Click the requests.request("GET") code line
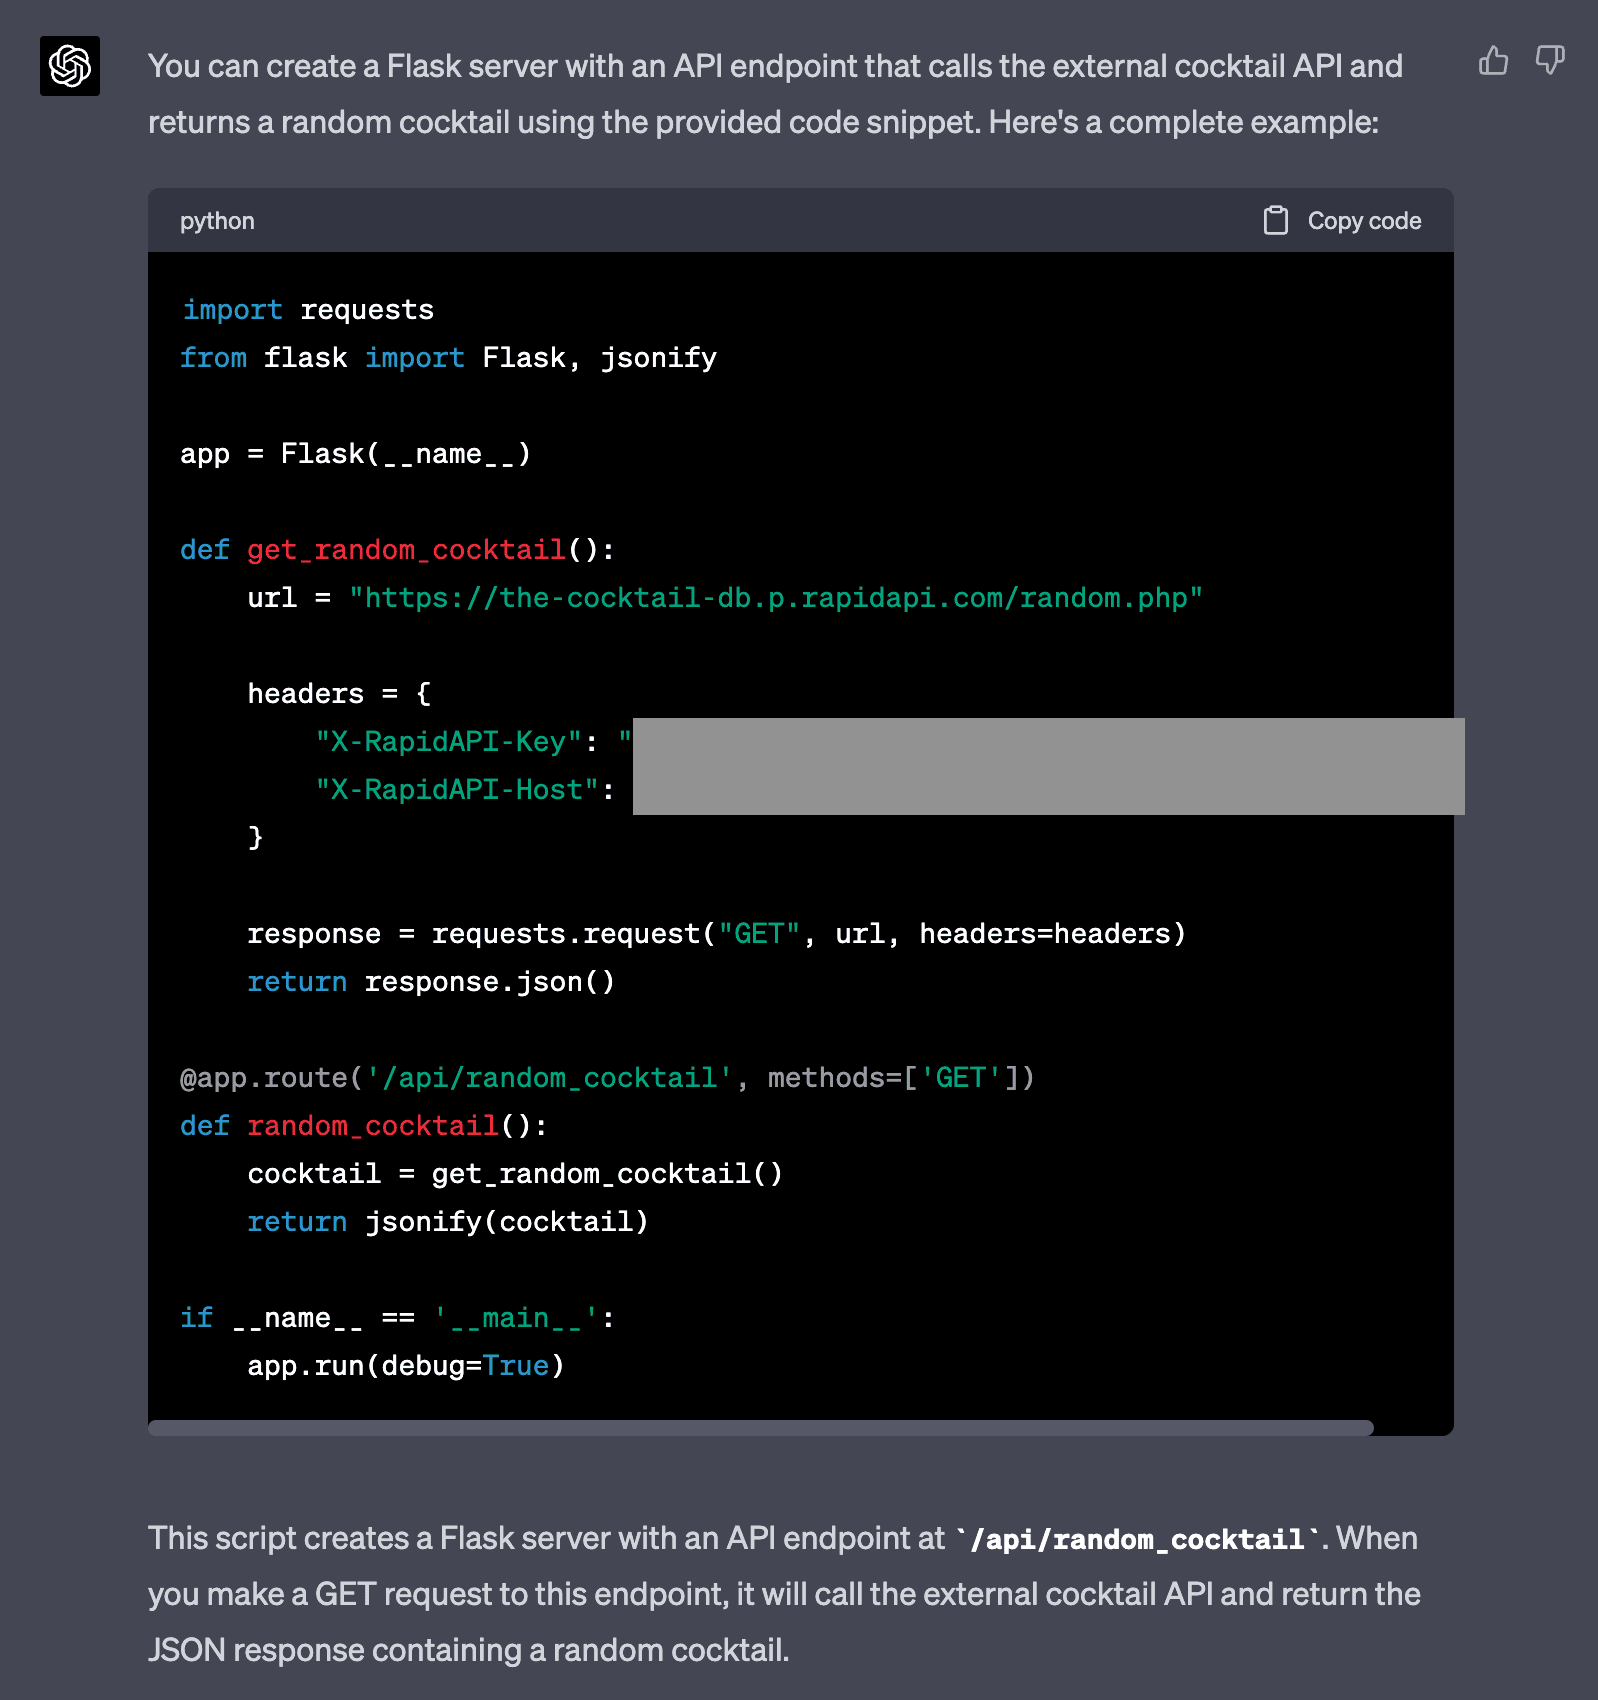This screenshot has height=1700, width=1598. pyautogui.click(x=716, y=934)
